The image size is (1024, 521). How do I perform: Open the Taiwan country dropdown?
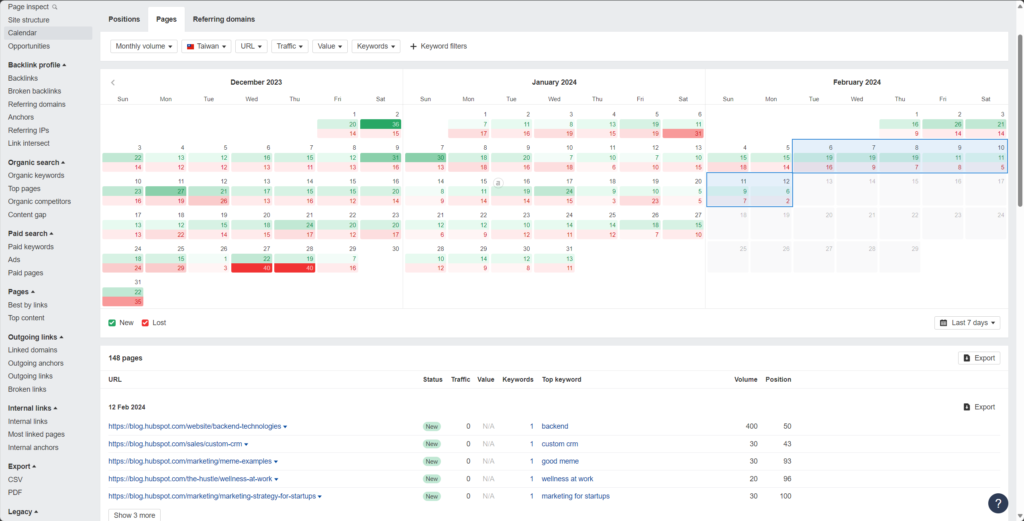[x=206, y=46]
